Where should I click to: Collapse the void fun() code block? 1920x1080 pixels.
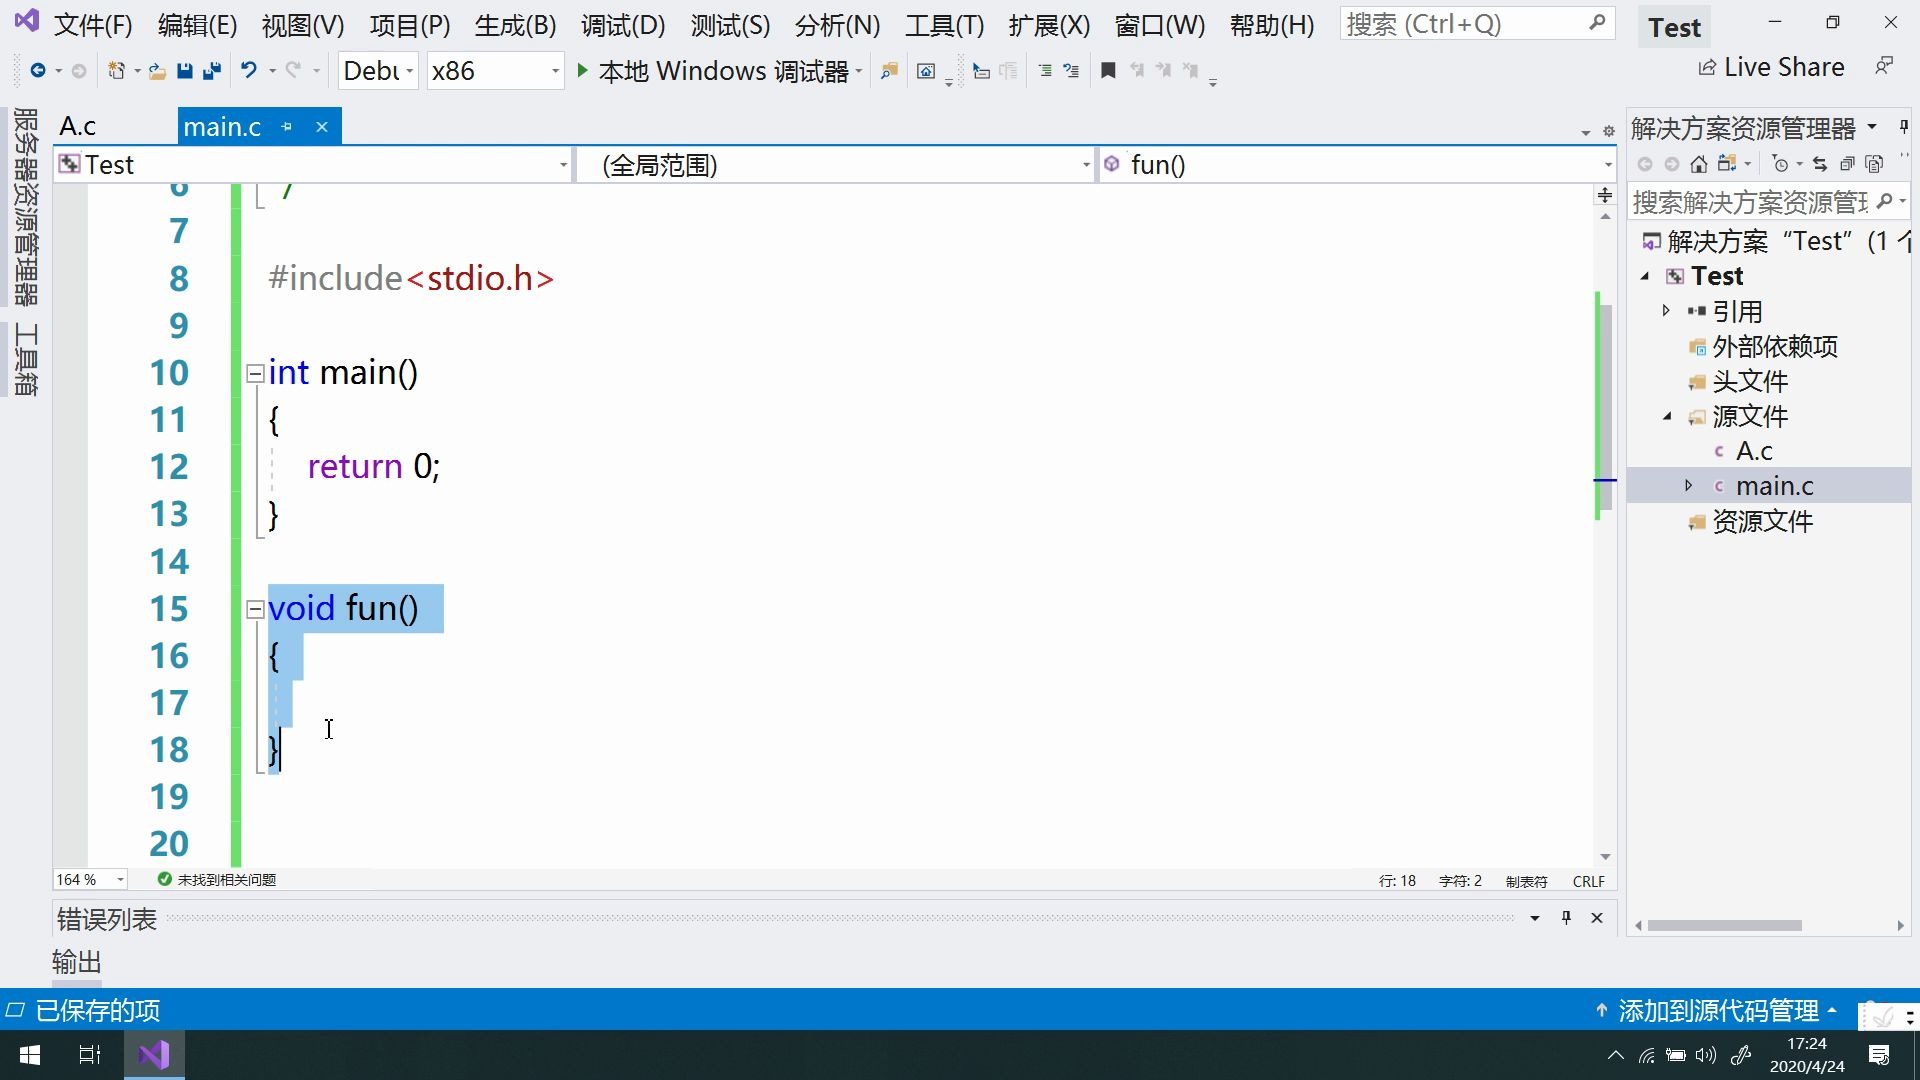(x=255, y=608)
